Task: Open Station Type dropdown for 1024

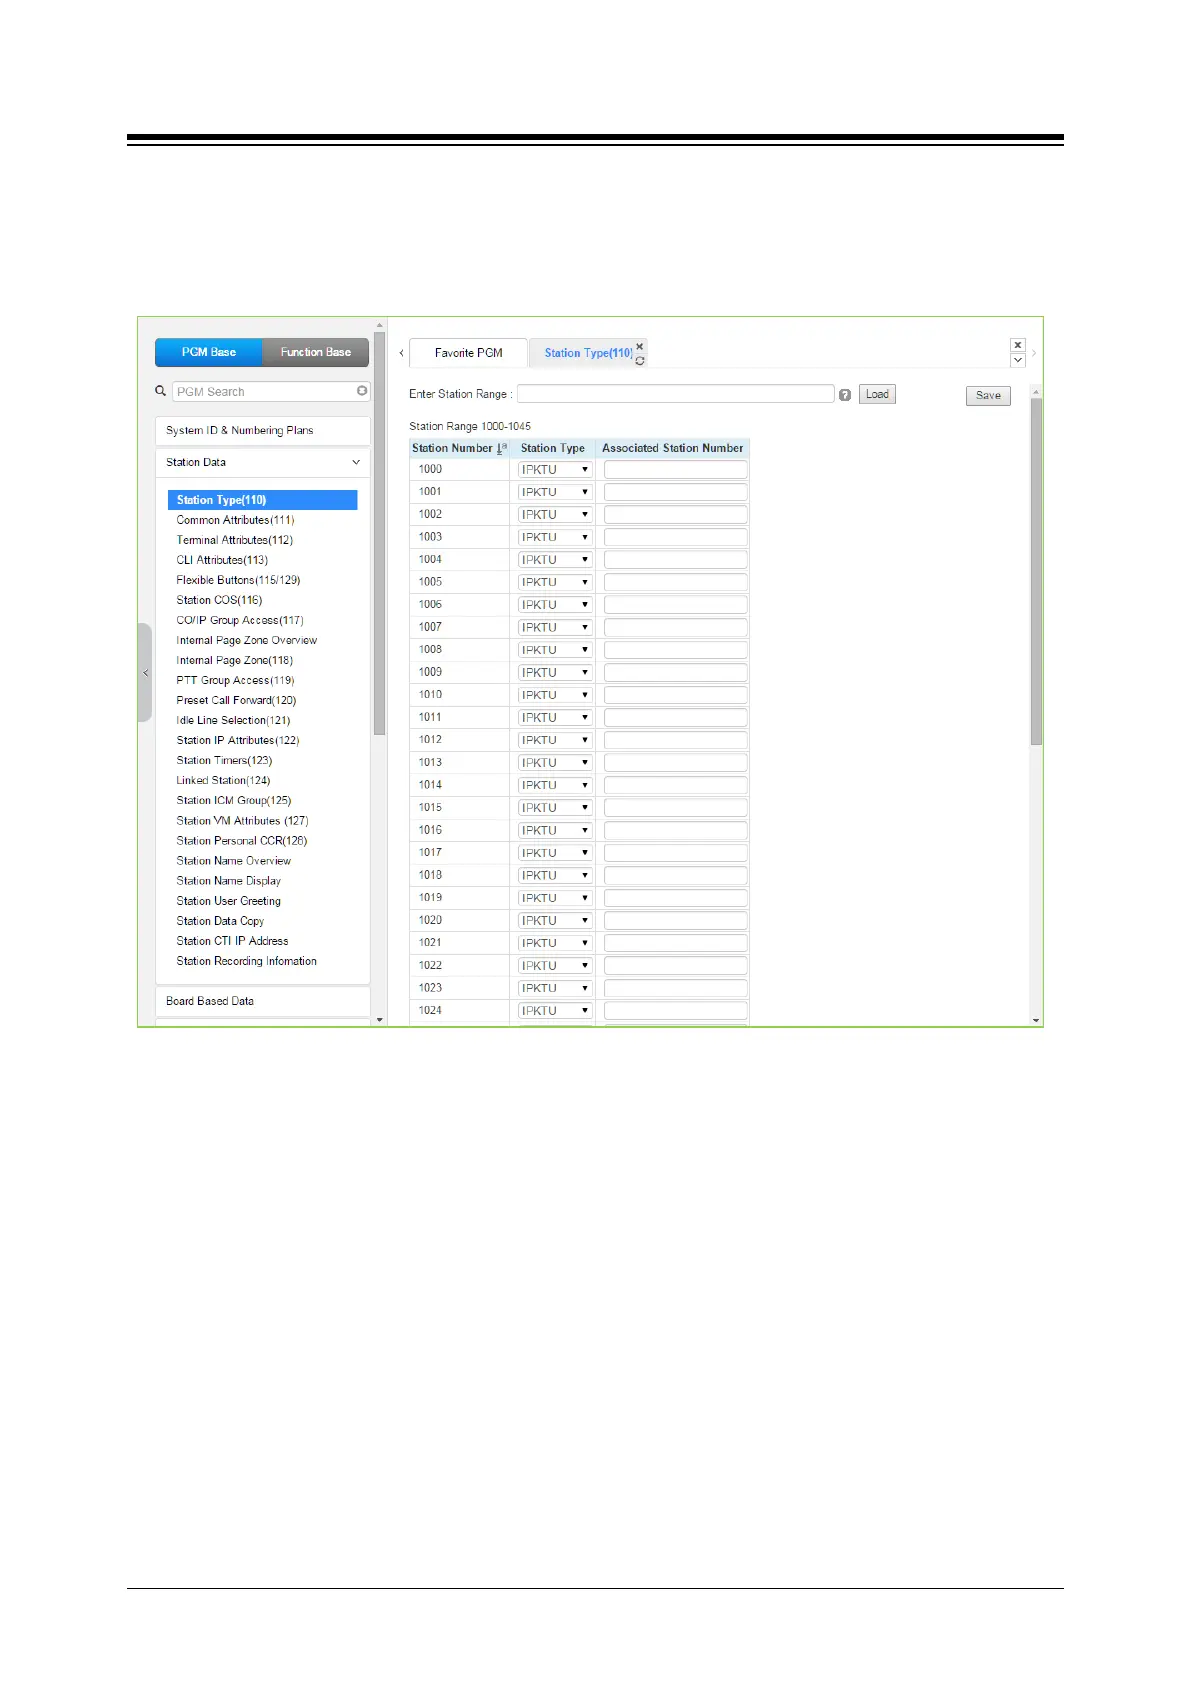Action: [x=555, y=1011]
